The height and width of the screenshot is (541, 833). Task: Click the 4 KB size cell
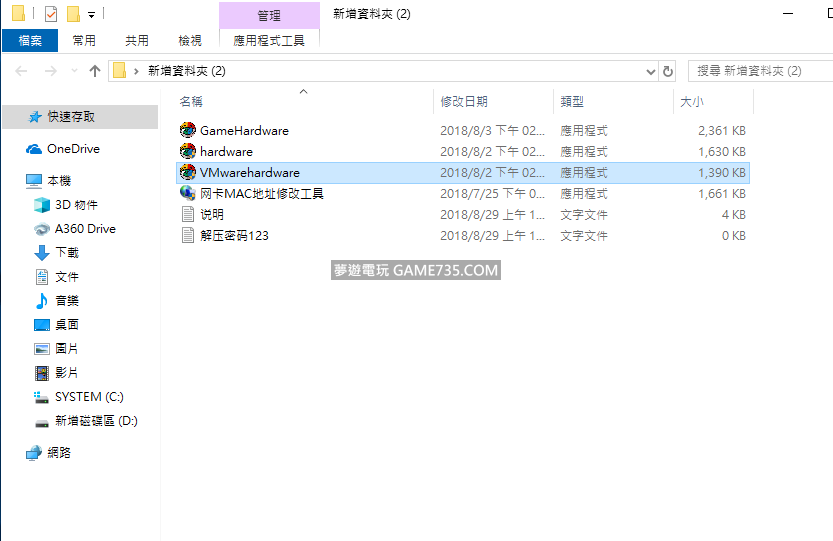click(x=734, y=215)
